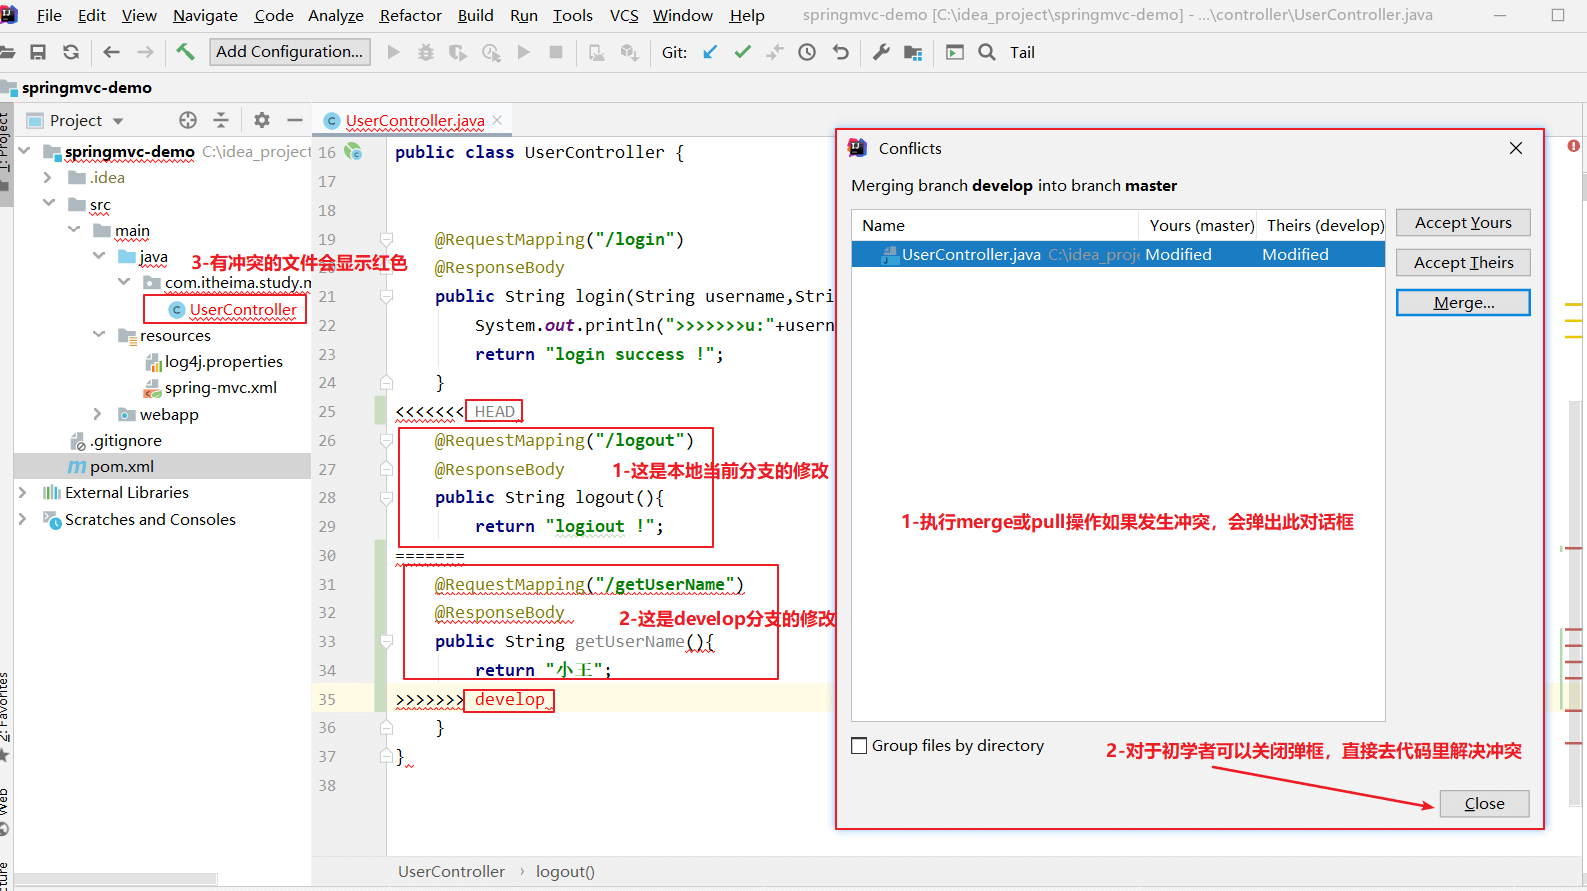Screen dimensions: 1587x891
Task: Click the Merge... button
Action: pyautogui.click(x=1463, y=303)
